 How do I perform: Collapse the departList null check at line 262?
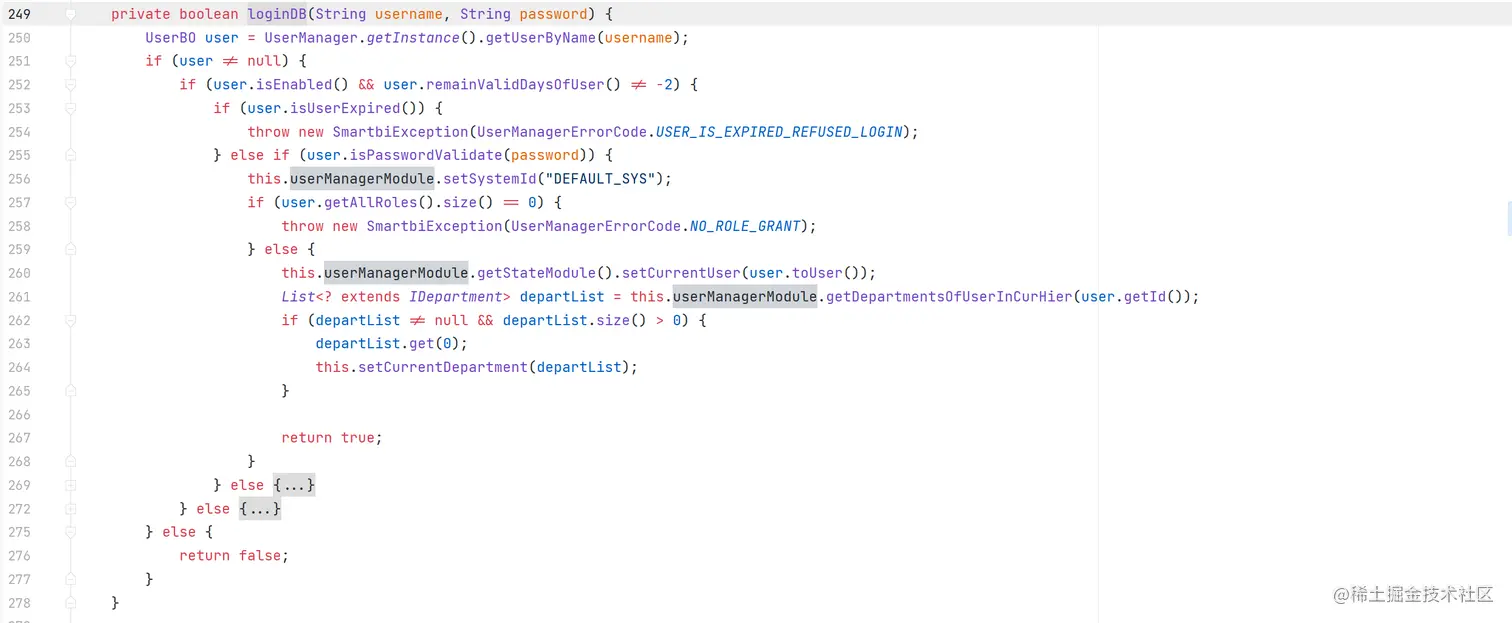pos(70,320)
